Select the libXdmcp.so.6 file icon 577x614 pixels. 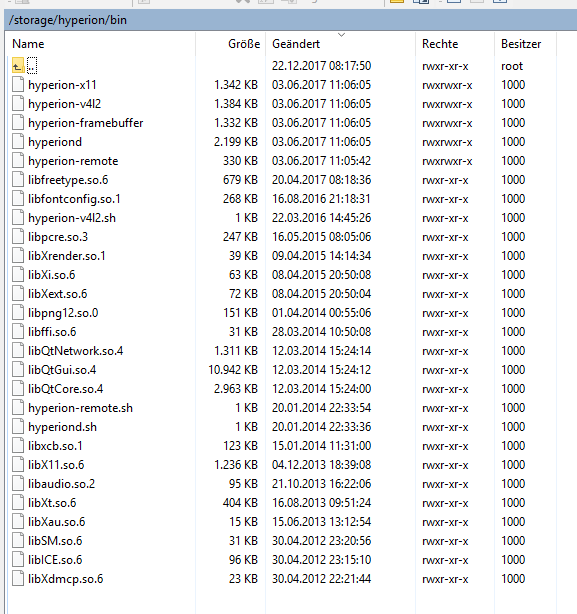point(18,579)
